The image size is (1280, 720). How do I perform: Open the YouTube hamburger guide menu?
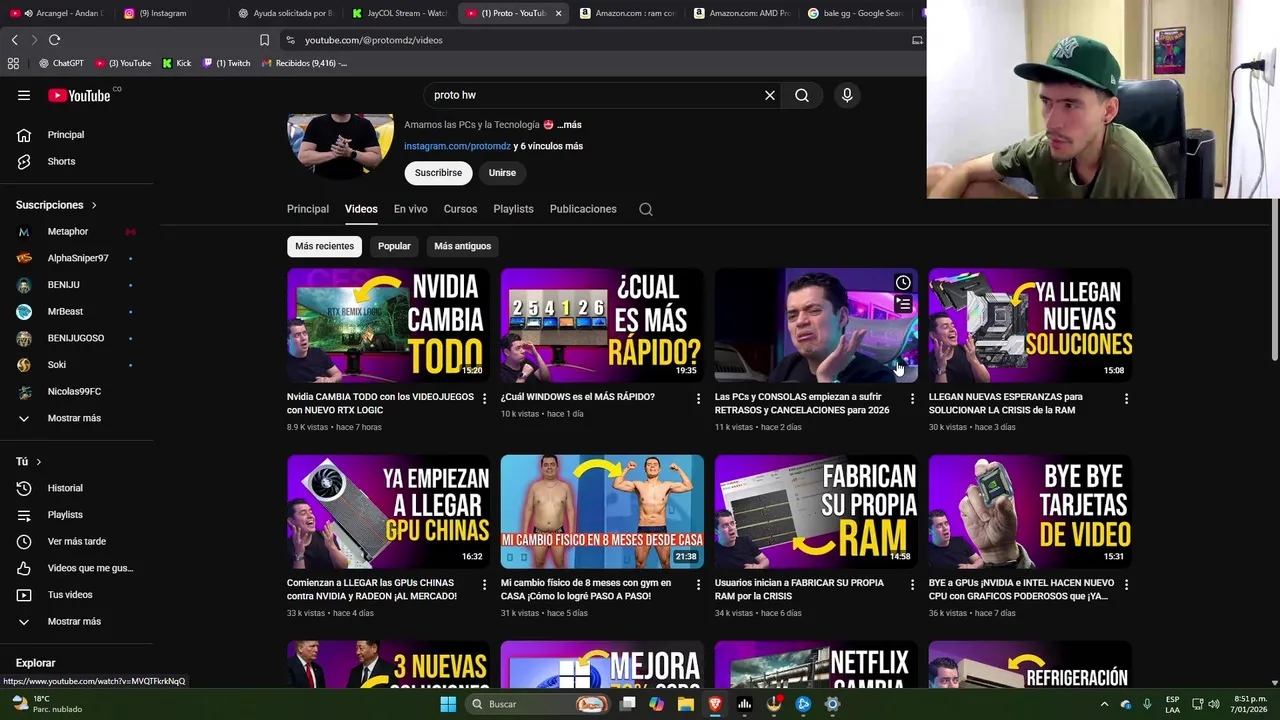pos(24,95)
